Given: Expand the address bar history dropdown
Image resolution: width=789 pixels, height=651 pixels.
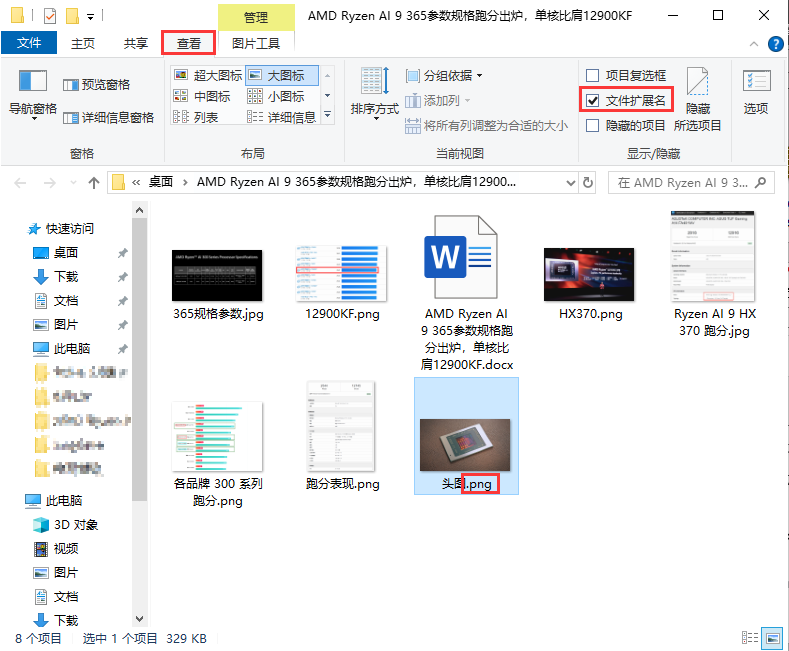Looking at the screenshot, I should click(x=571, y=183).
